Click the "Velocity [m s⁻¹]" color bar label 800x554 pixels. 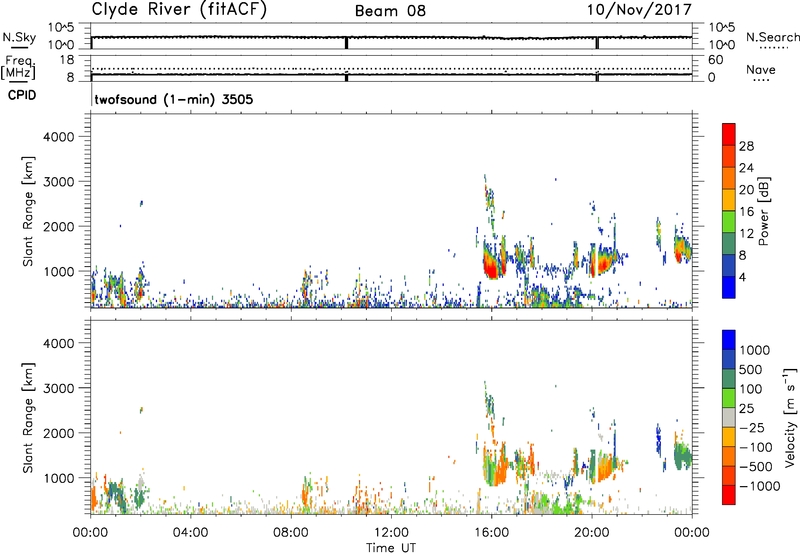click(x=790, y=417)
